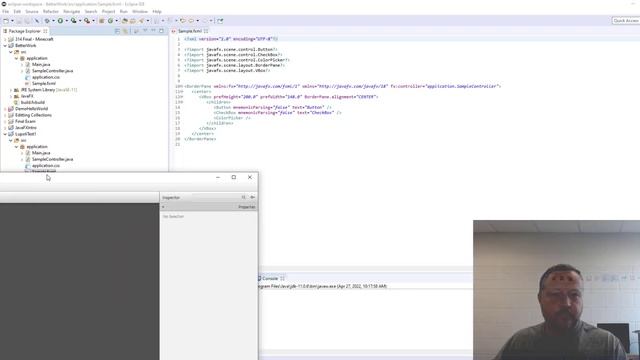Open the Help menu
Image resolution: width=640 pixels, height=360 pixels.
pos(157,11)
